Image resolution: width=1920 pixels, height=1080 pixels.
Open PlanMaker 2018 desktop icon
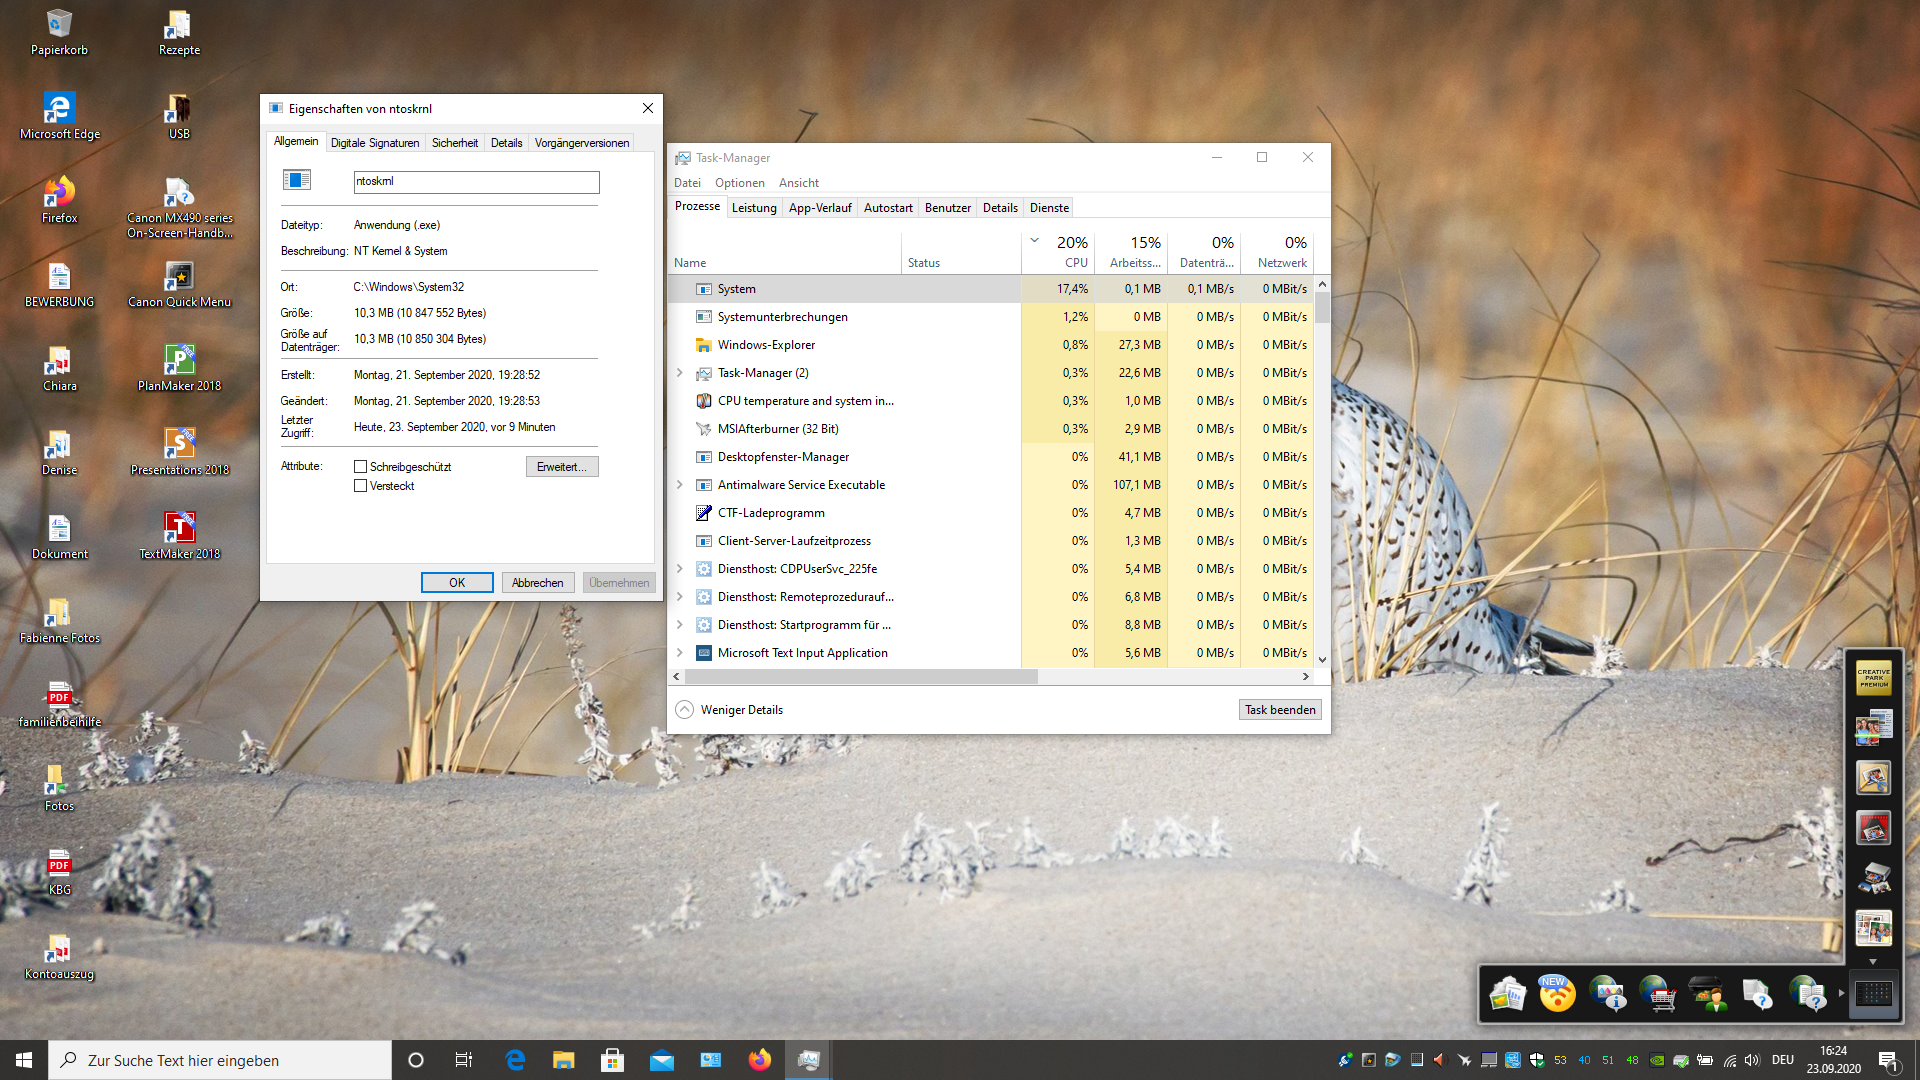pos(179,360)
